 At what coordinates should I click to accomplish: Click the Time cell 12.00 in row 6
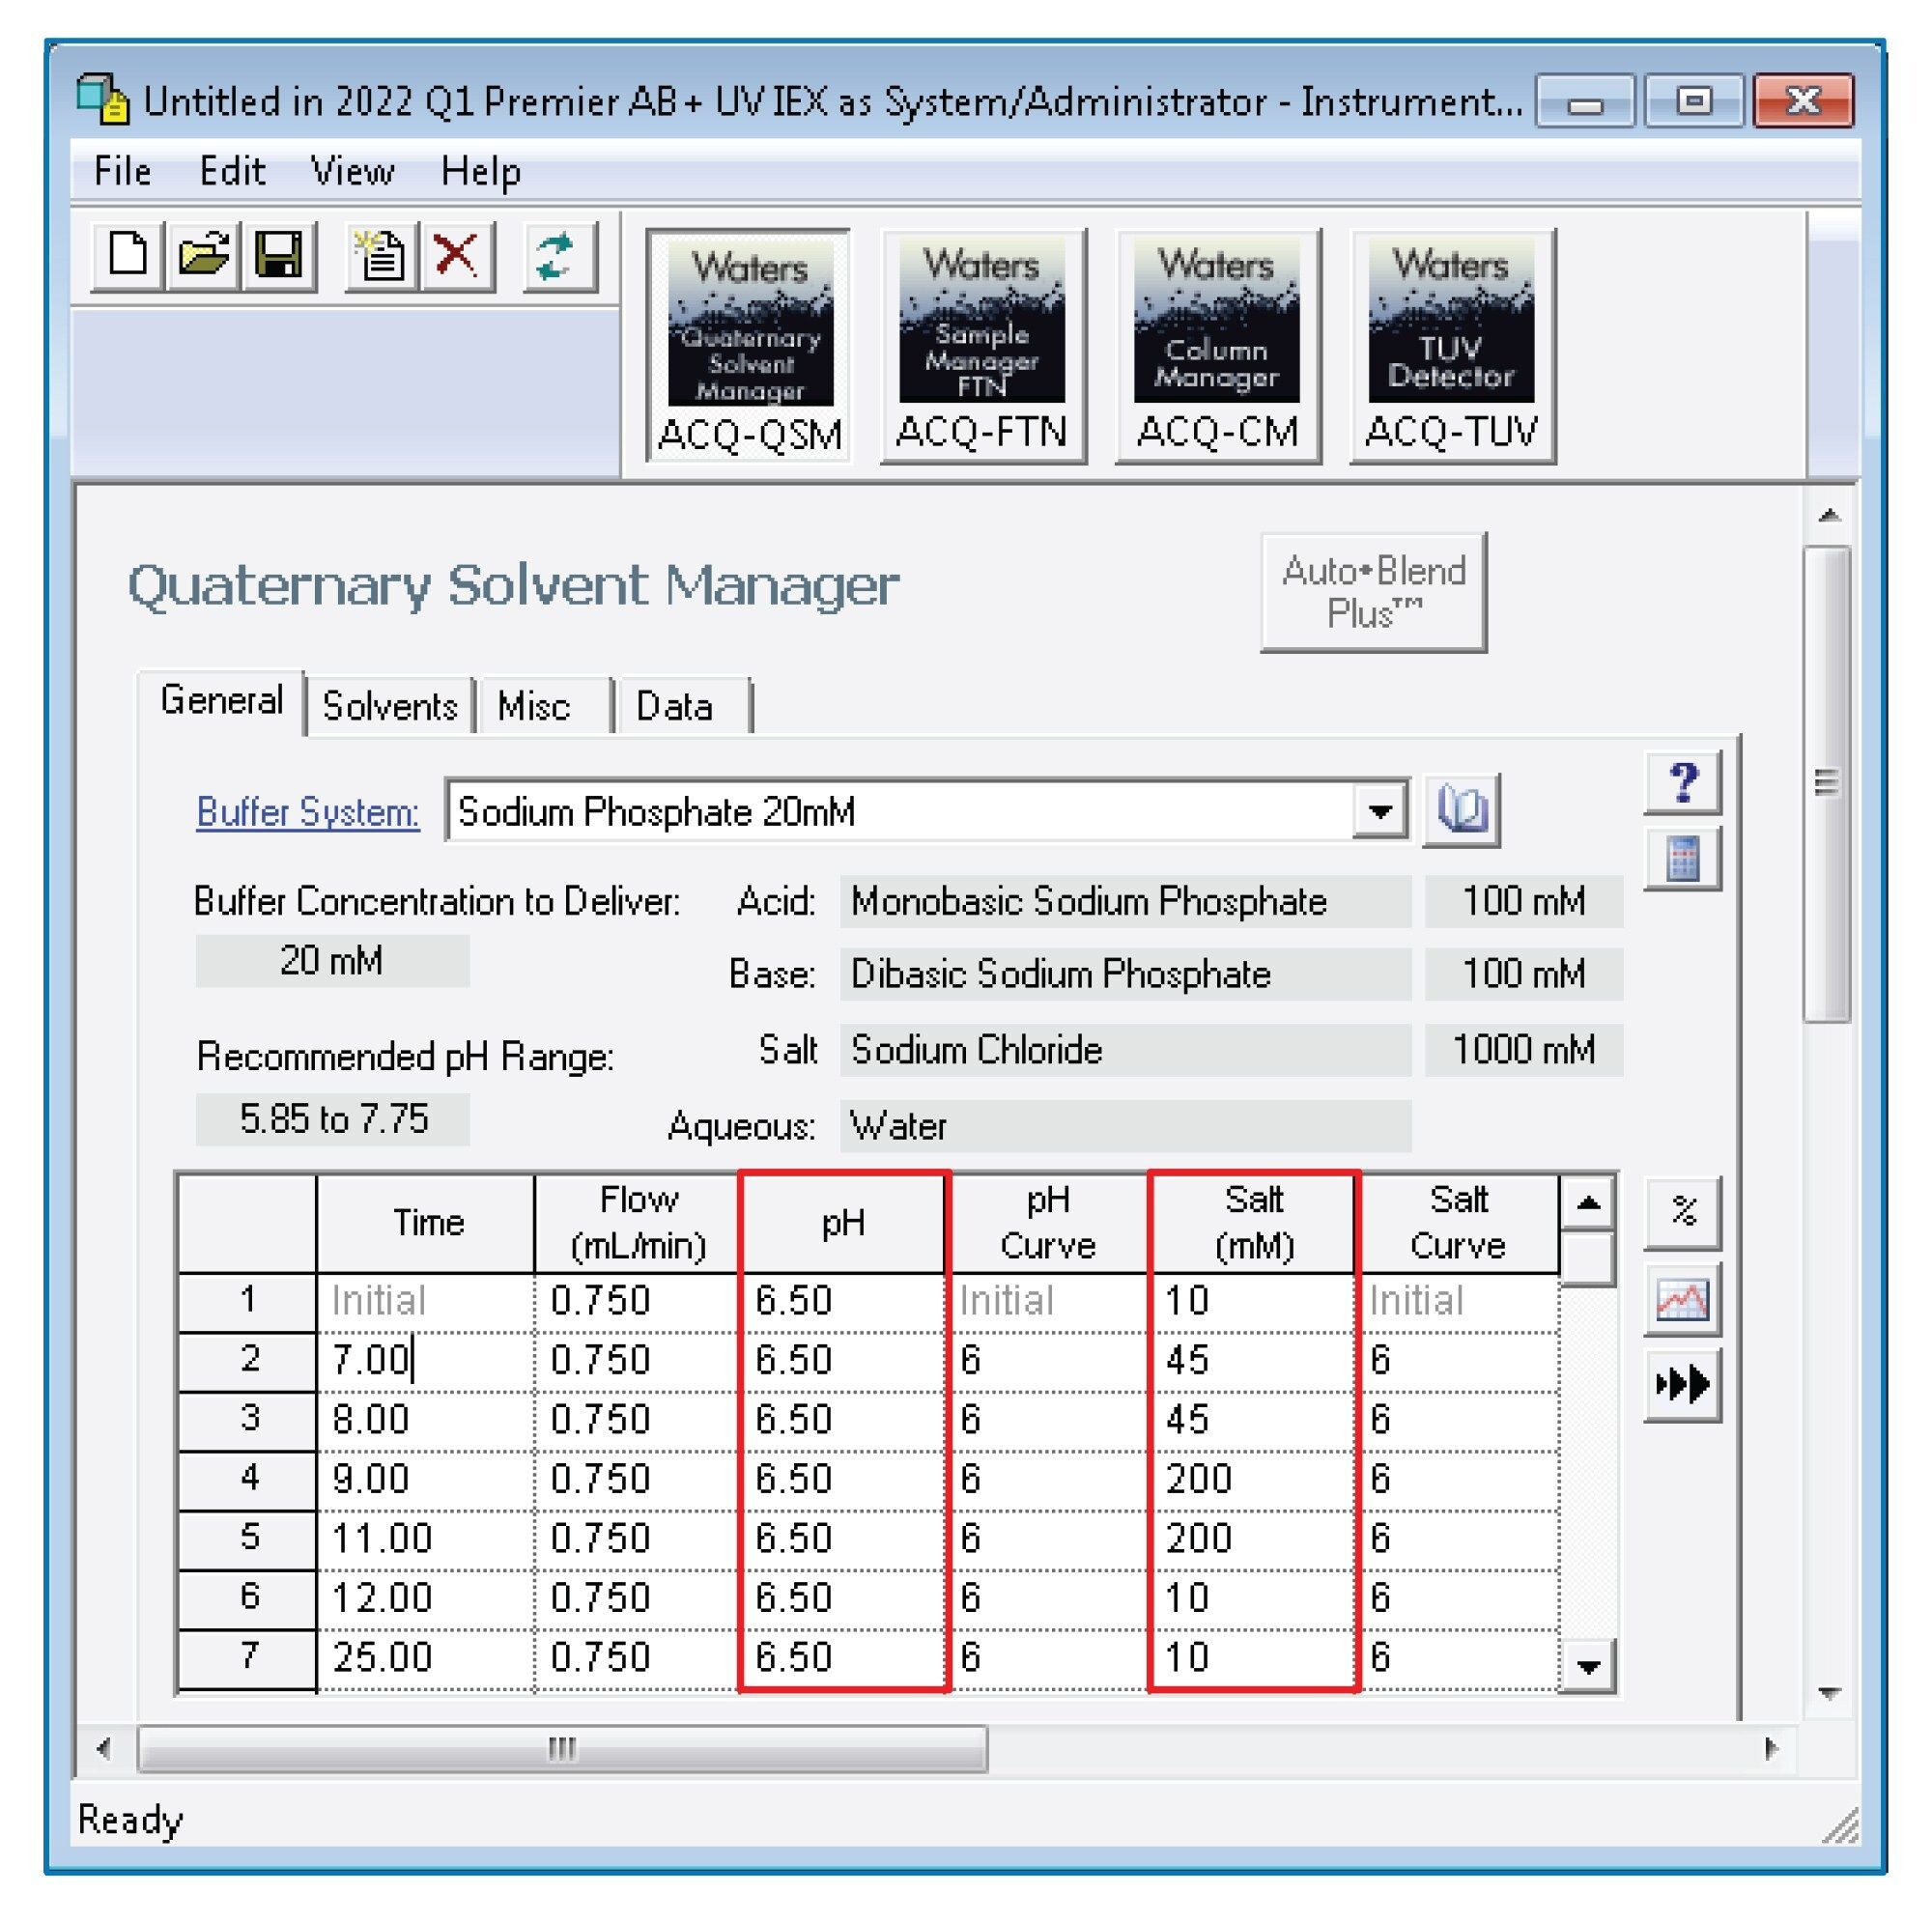pos(426,1598)
